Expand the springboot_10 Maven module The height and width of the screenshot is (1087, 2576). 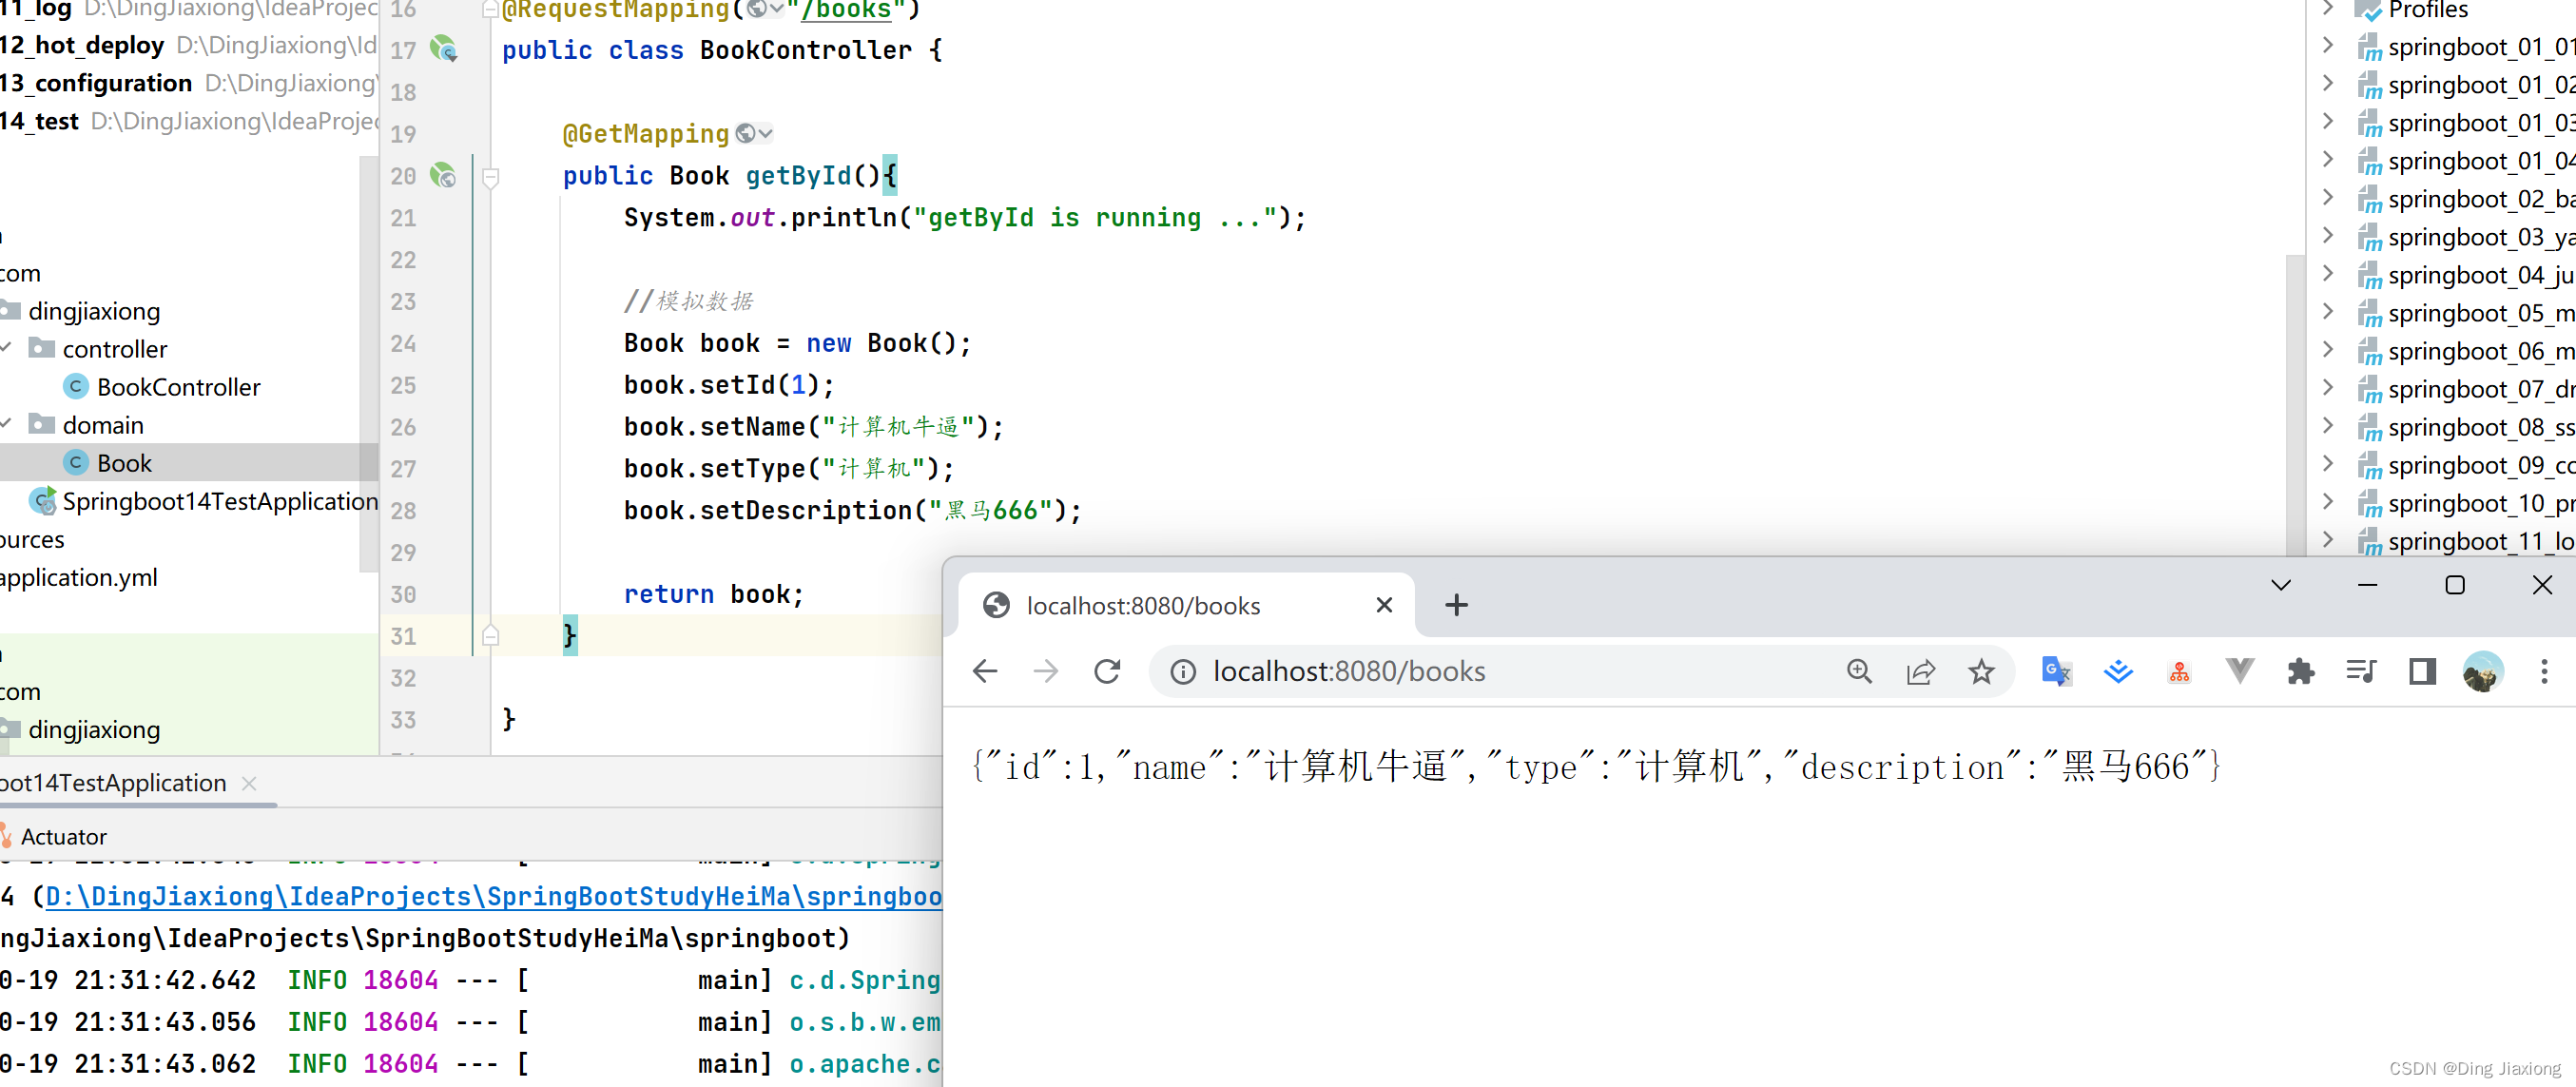point(2327,502)
